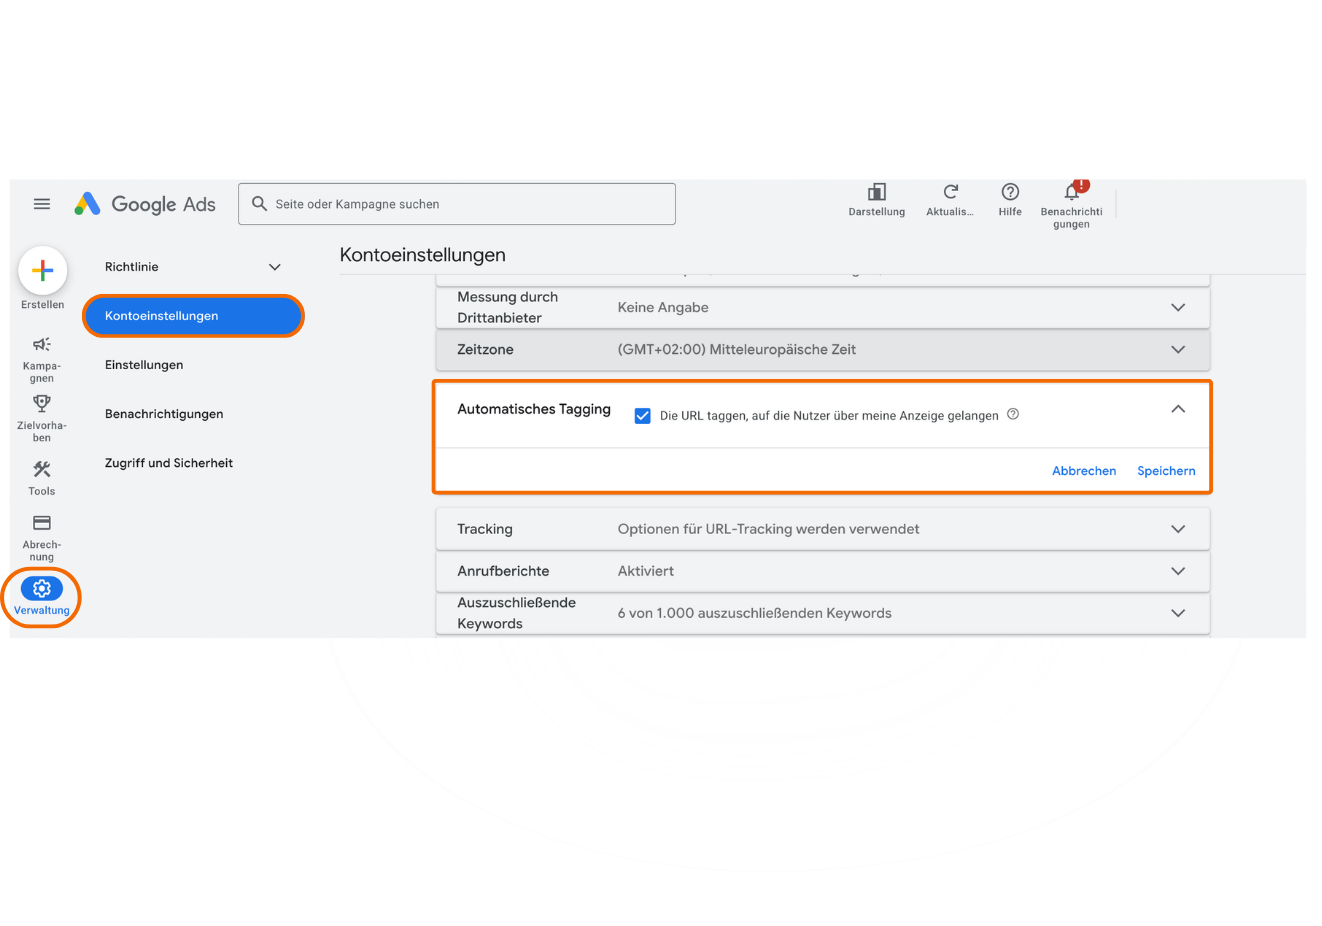Viewport: 1322px width, 926px height.
Task: Expand the Tracking setting row
Action: point(1178,529)
